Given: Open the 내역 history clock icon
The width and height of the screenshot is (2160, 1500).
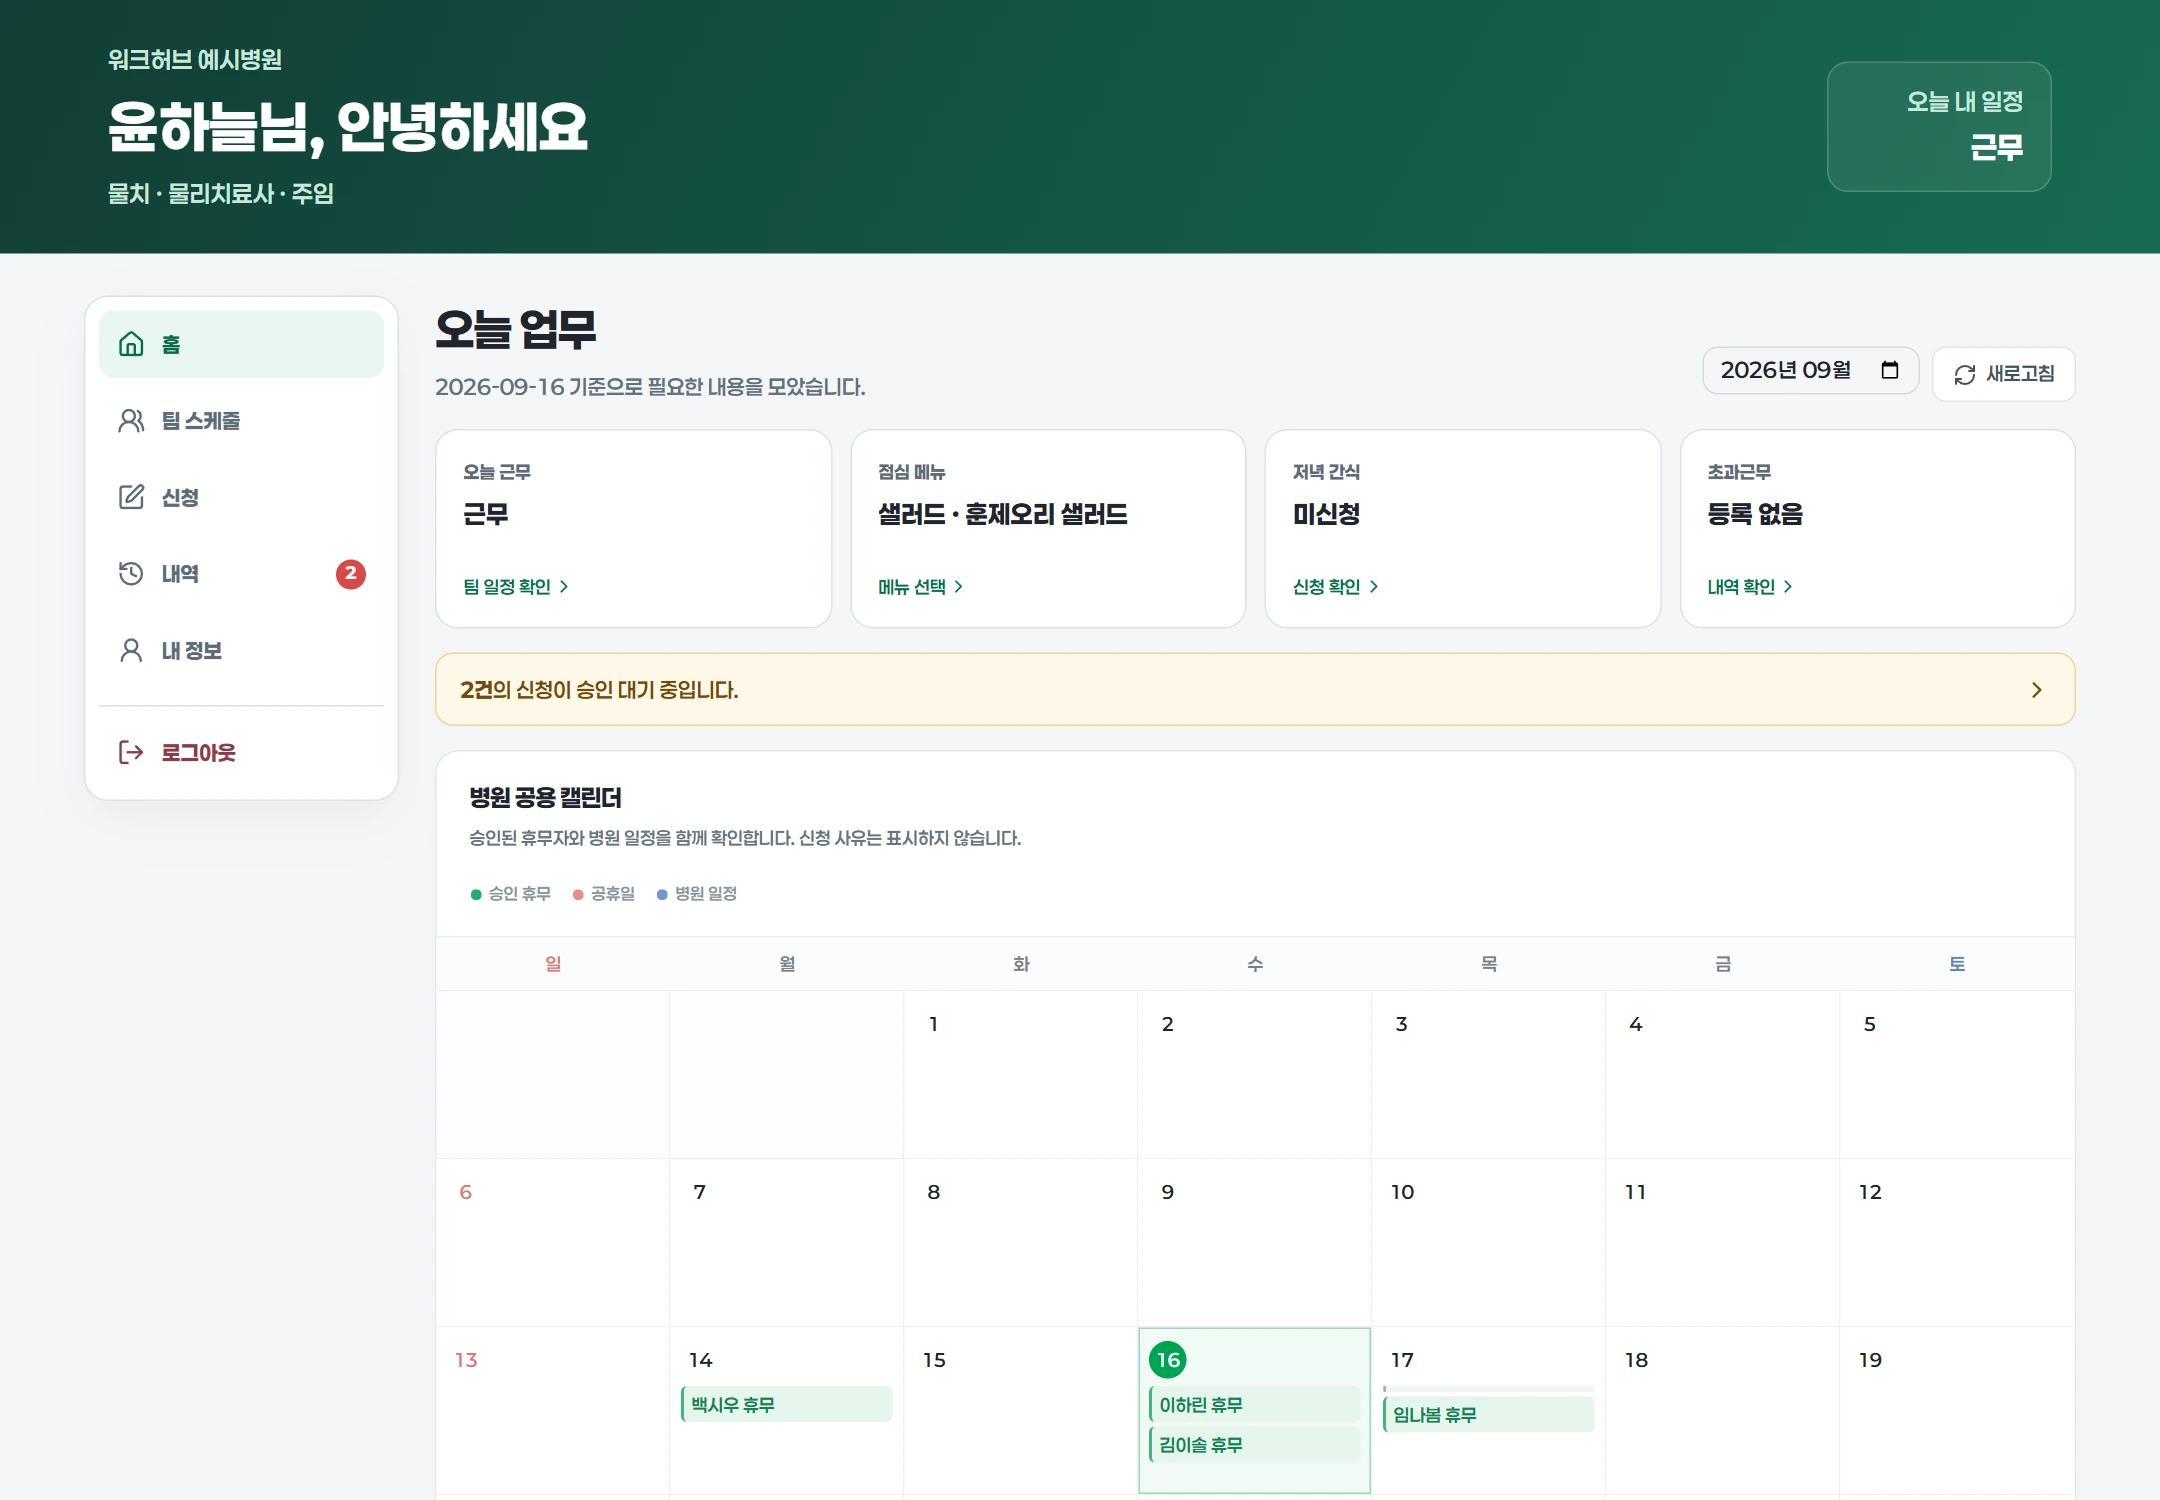Looking at the screenshot, I should pyautogui.click(x=131, y=574).
